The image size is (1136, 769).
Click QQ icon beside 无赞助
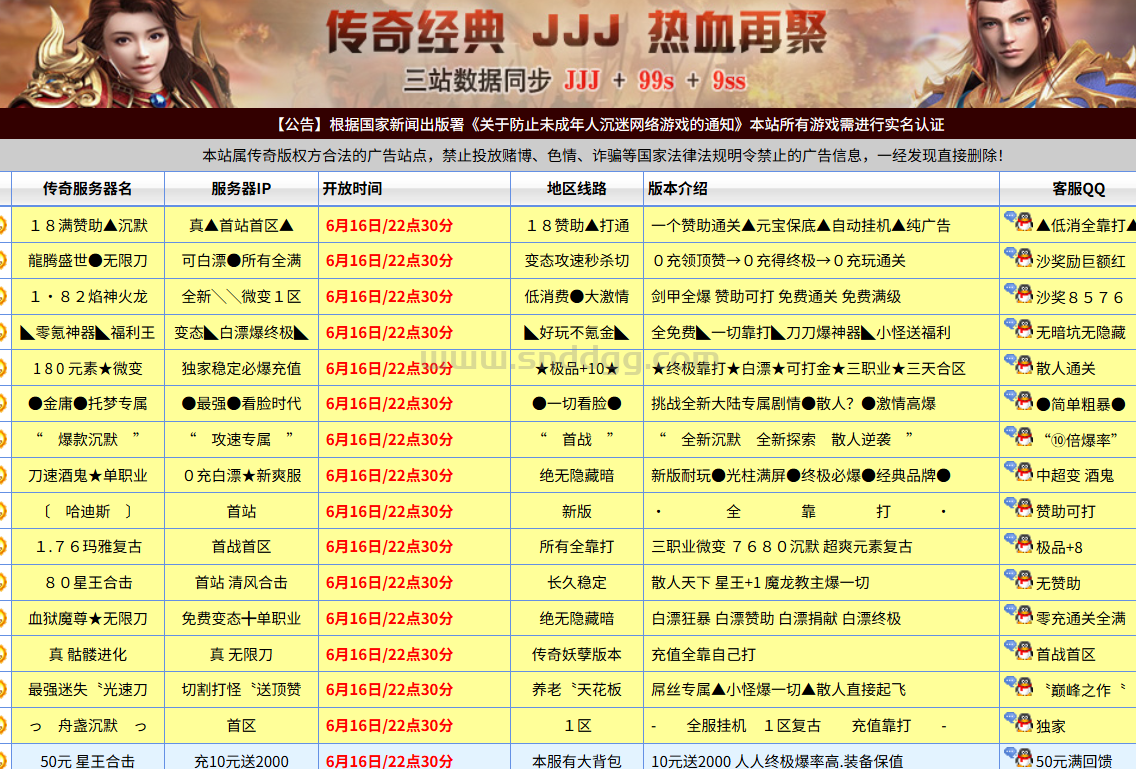[1019, 579]
